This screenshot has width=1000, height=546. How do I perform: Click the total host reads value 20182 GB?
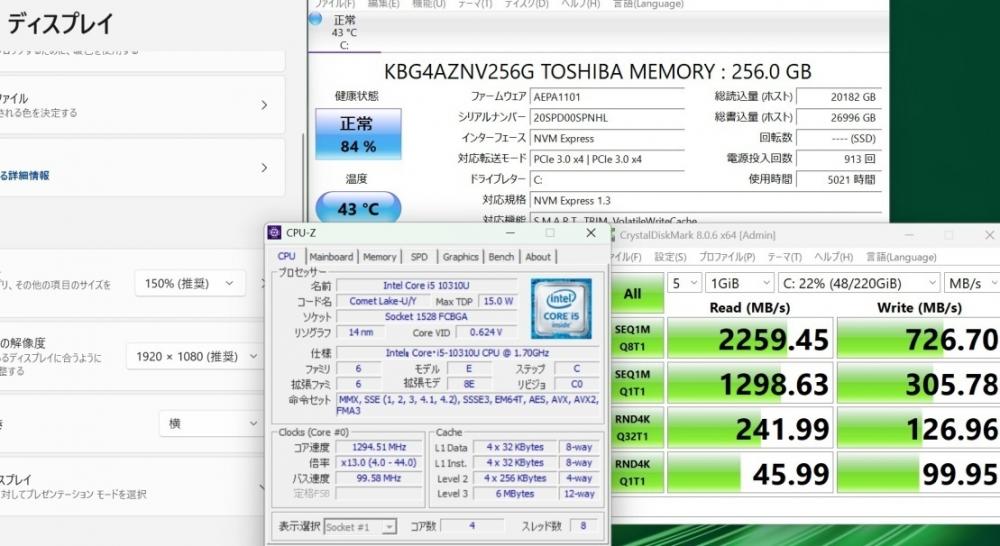(839, 97)
